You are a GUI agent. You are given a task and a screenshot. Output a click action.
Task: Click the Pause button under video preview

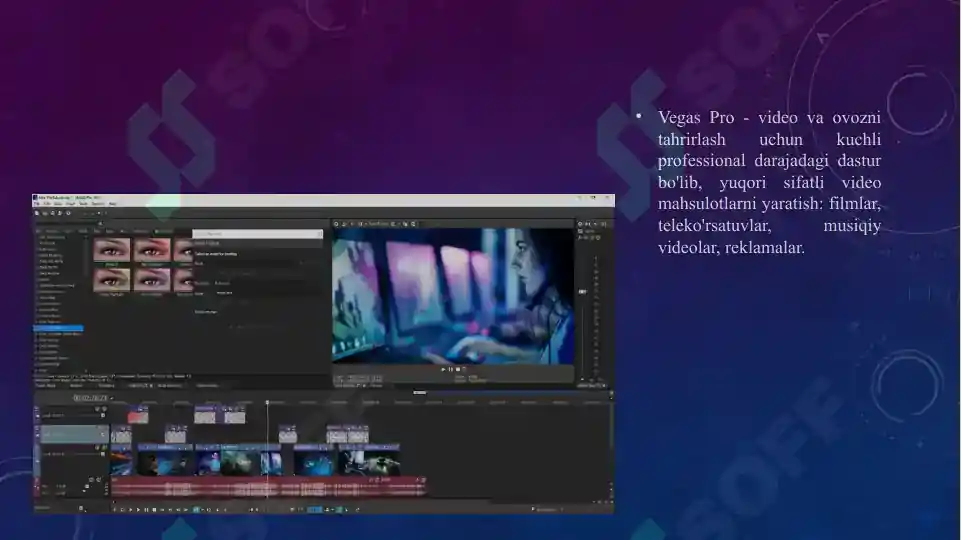point(450,369)
